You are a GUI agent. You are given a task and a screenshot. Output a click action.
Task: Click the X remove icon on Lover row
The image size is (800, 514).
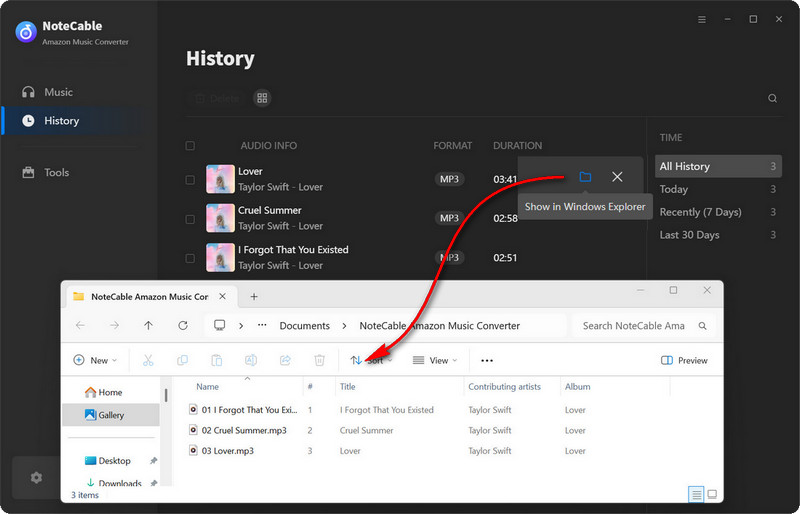[617, 177]
